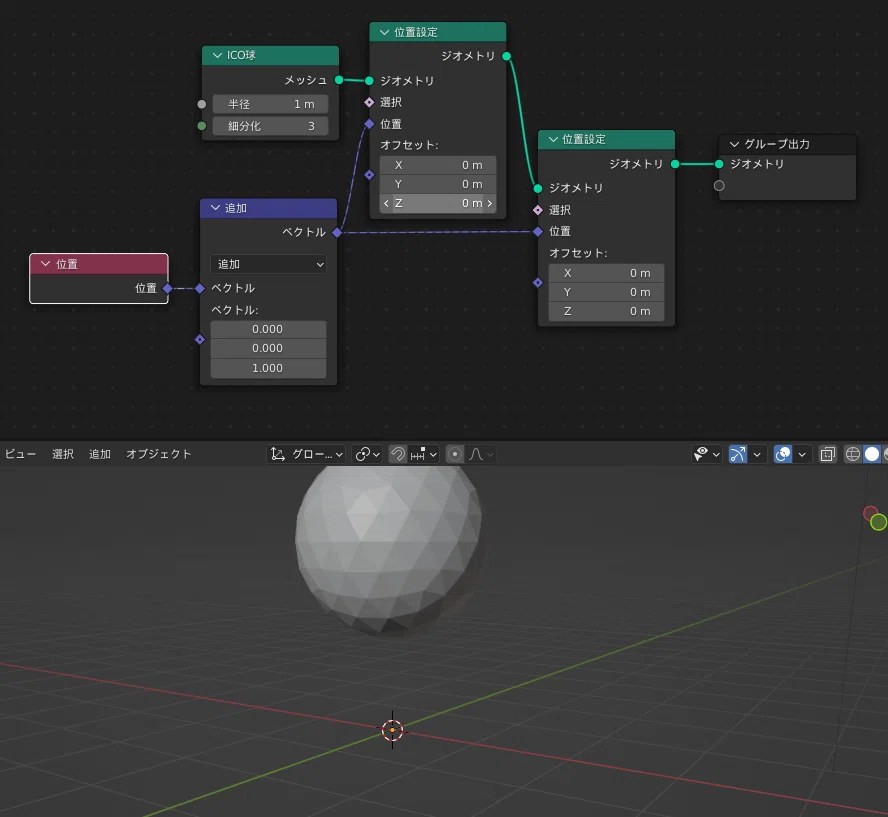Click the 細分化 input socket
This screenshot has width=888, height=817.
(202, 126)
